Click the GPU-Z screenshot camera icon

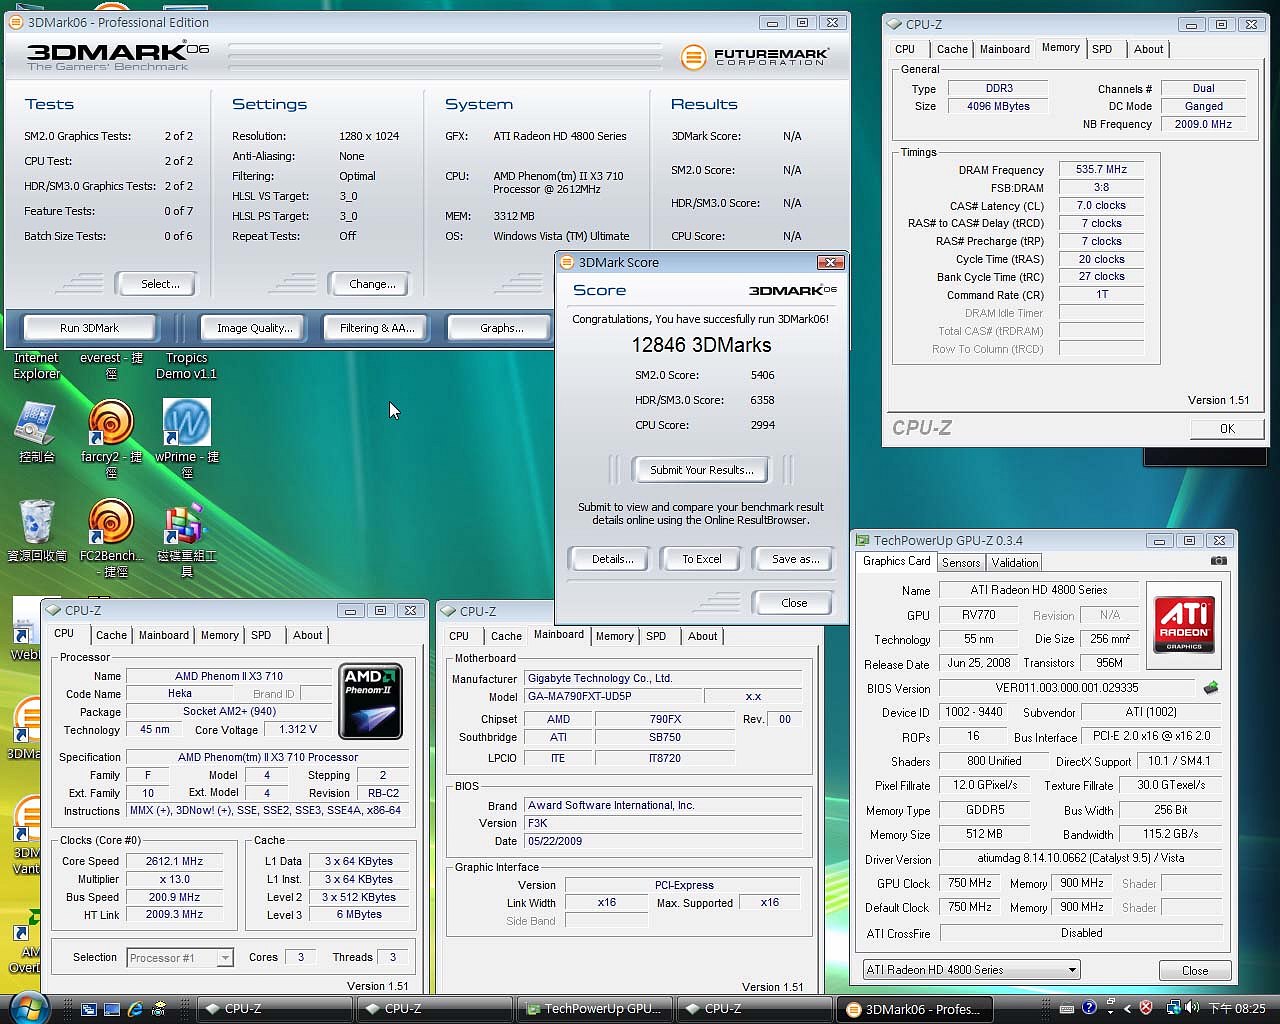pos(1218,561)
